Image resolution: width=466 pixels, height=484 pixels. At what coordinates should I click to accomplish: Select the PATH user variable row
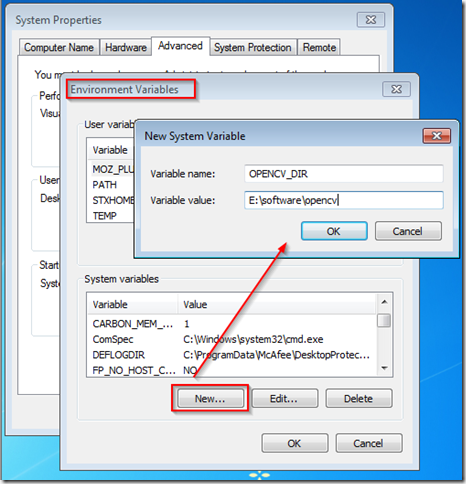pyautogui.click(x=111, y=185)
